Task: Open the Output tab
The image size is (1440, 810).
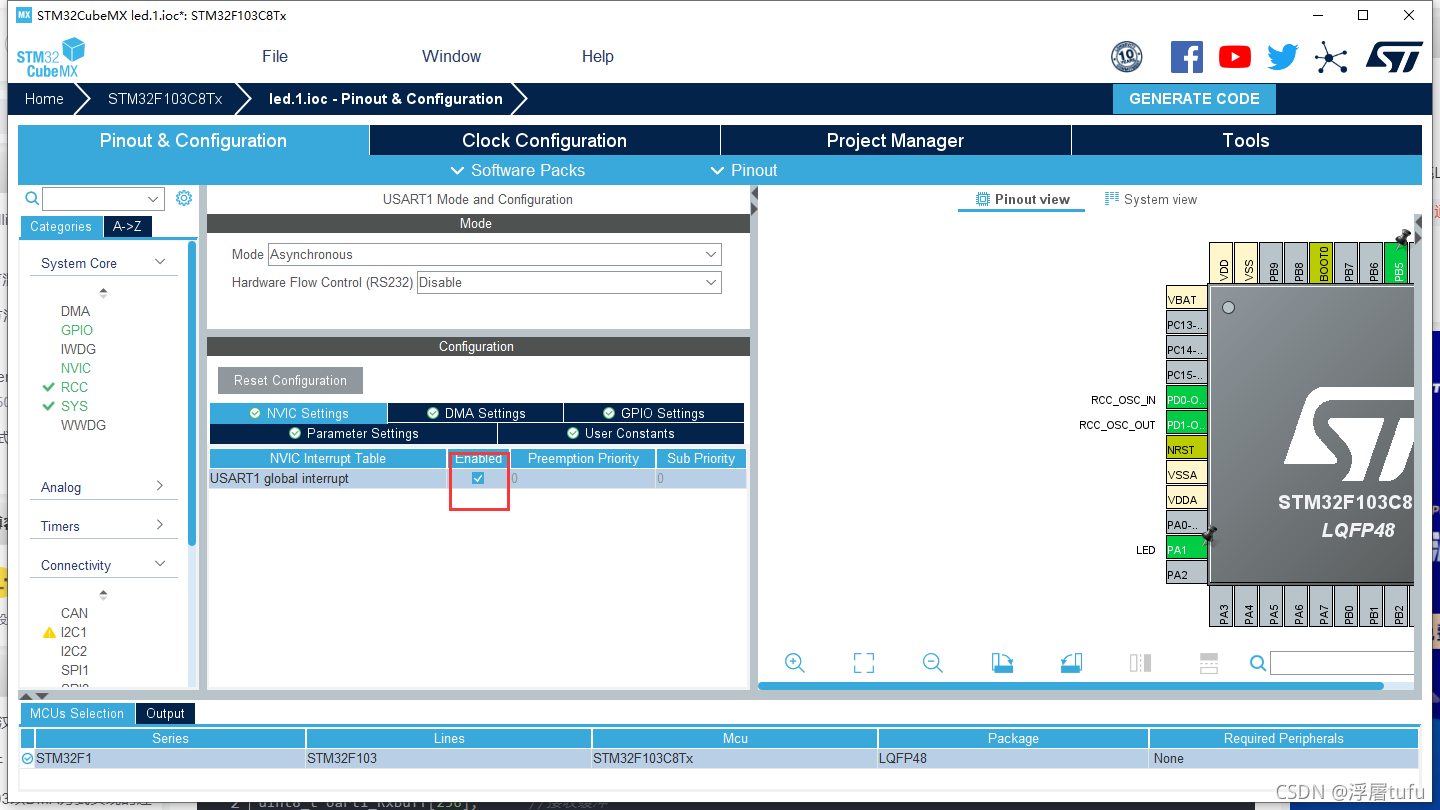Action: pyautogui.click(x=165, y=713)
